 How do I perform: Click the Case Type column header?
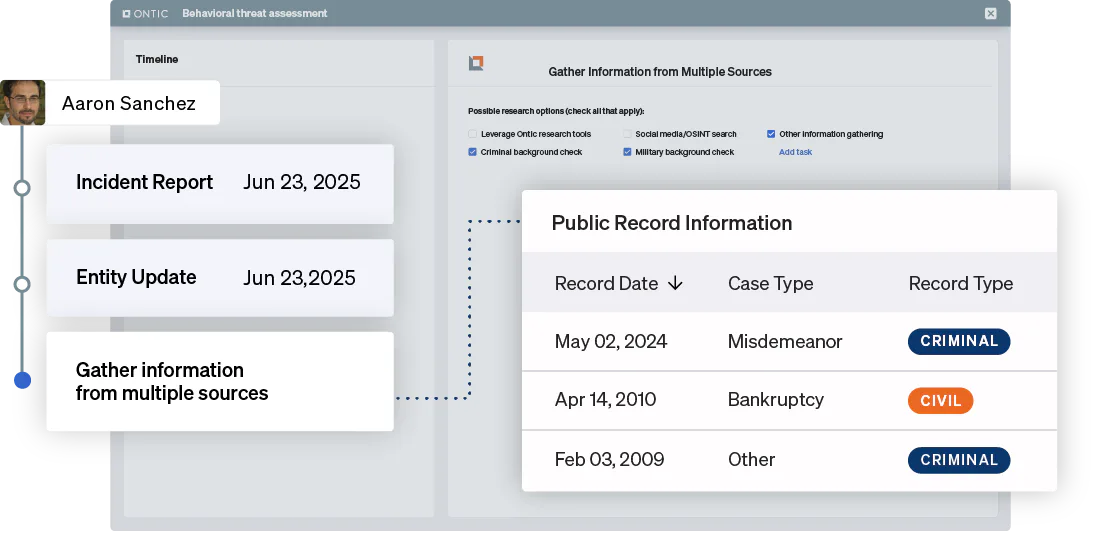click(x=770, y=283)
